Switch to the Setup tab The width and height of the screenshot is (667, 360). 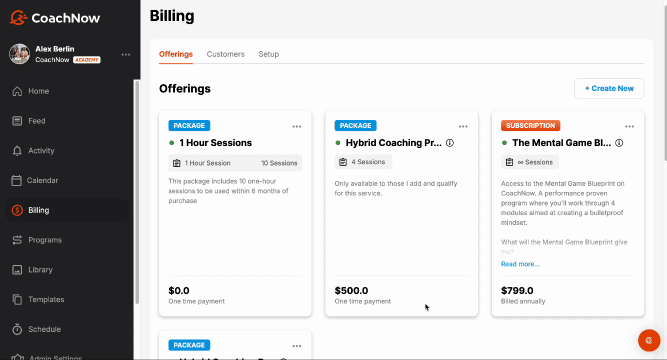tap(269, 54)
